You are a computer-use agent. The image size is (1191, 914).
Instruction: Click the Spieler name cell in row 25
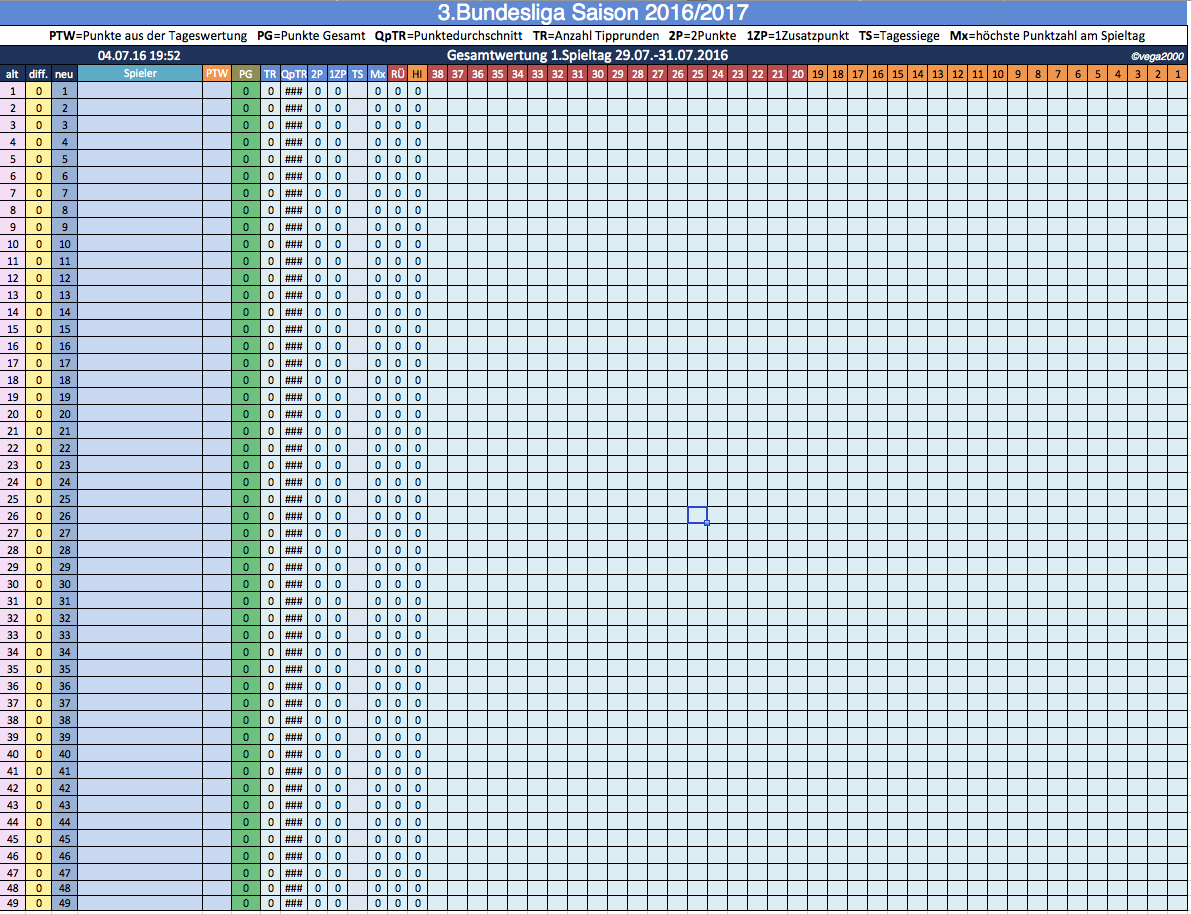tap(139, 498)
